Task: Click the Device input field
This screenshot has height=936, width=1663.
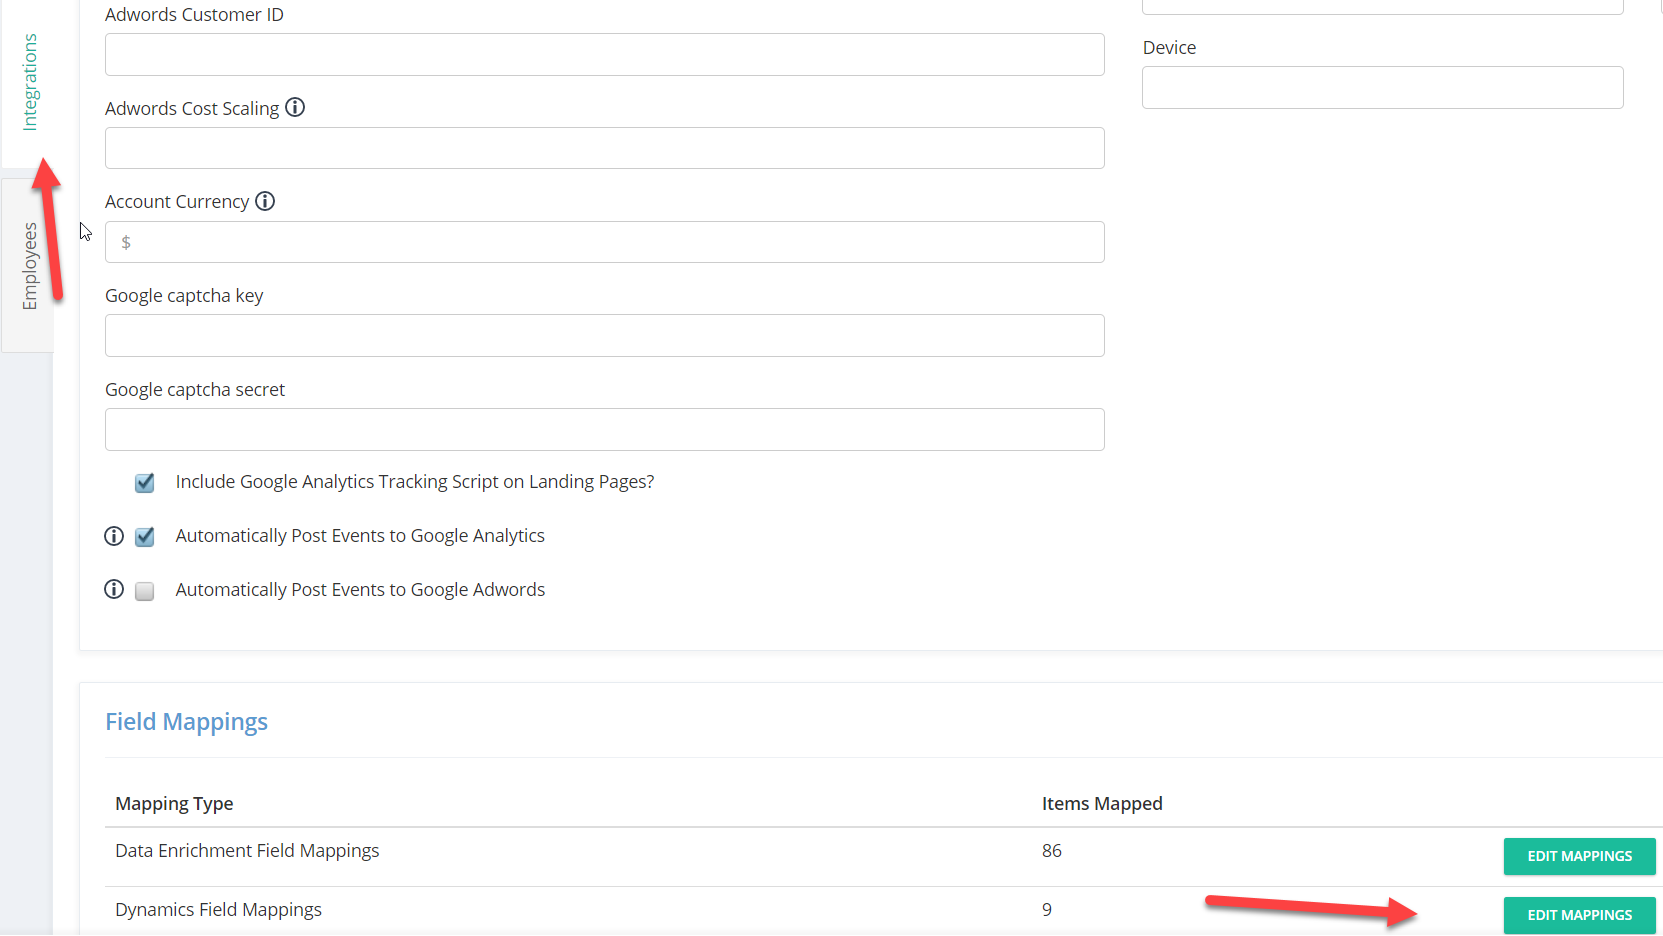Action: point(1382,87)
